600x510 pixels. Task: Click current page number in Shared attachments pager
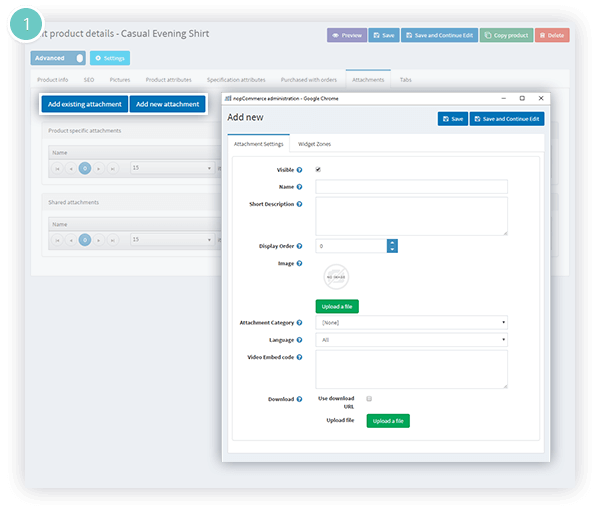(85, 240)
